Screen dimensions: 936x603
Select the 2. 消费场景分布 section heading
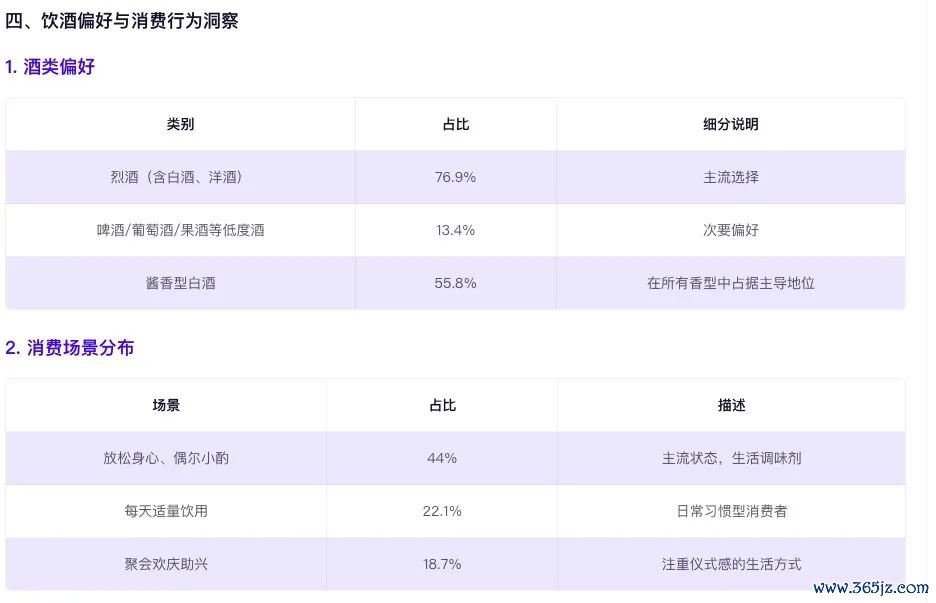pos(69,347)
